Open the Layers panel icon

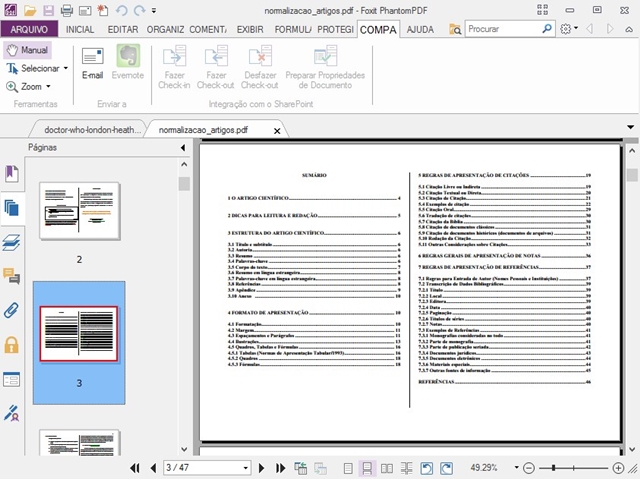pos(11,242)
